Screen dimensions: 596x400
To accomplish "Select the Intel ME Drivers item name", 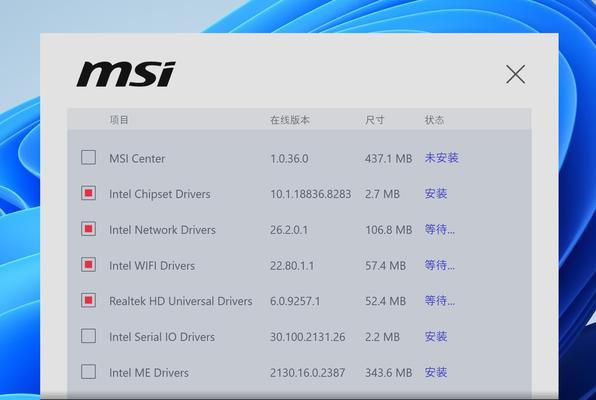I will click(x=149, y=373).
